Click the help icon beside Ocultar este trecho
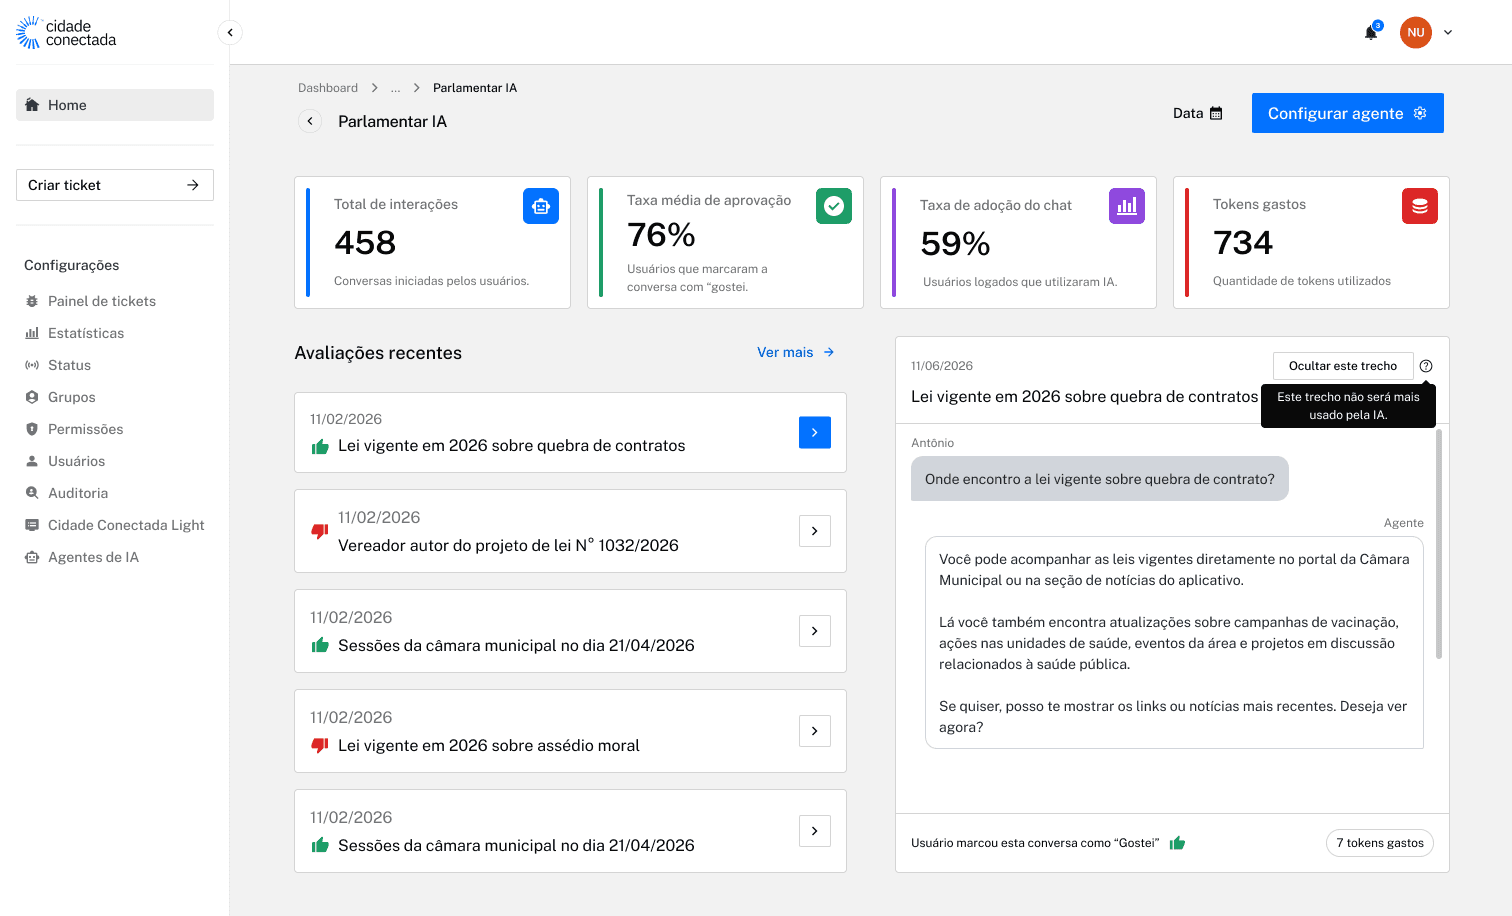The width and height of the screenshot is (1512, 916). (x=1426, y=366)
